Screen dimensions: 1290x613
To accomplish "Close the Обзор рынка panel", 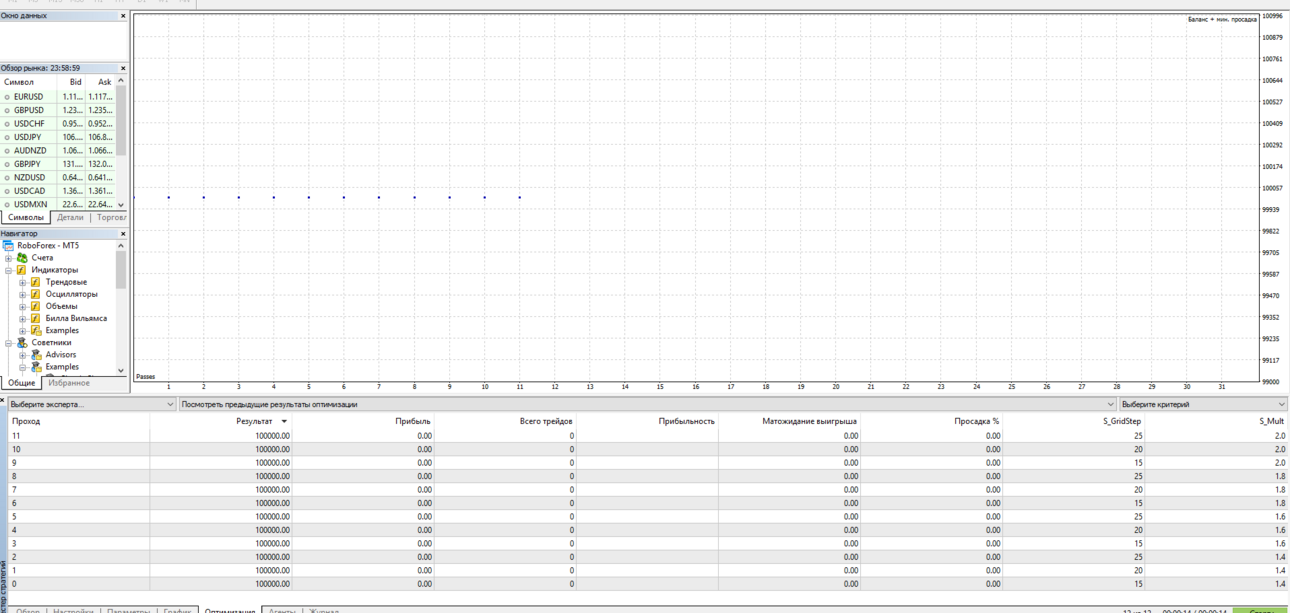I will click(123, 68).
